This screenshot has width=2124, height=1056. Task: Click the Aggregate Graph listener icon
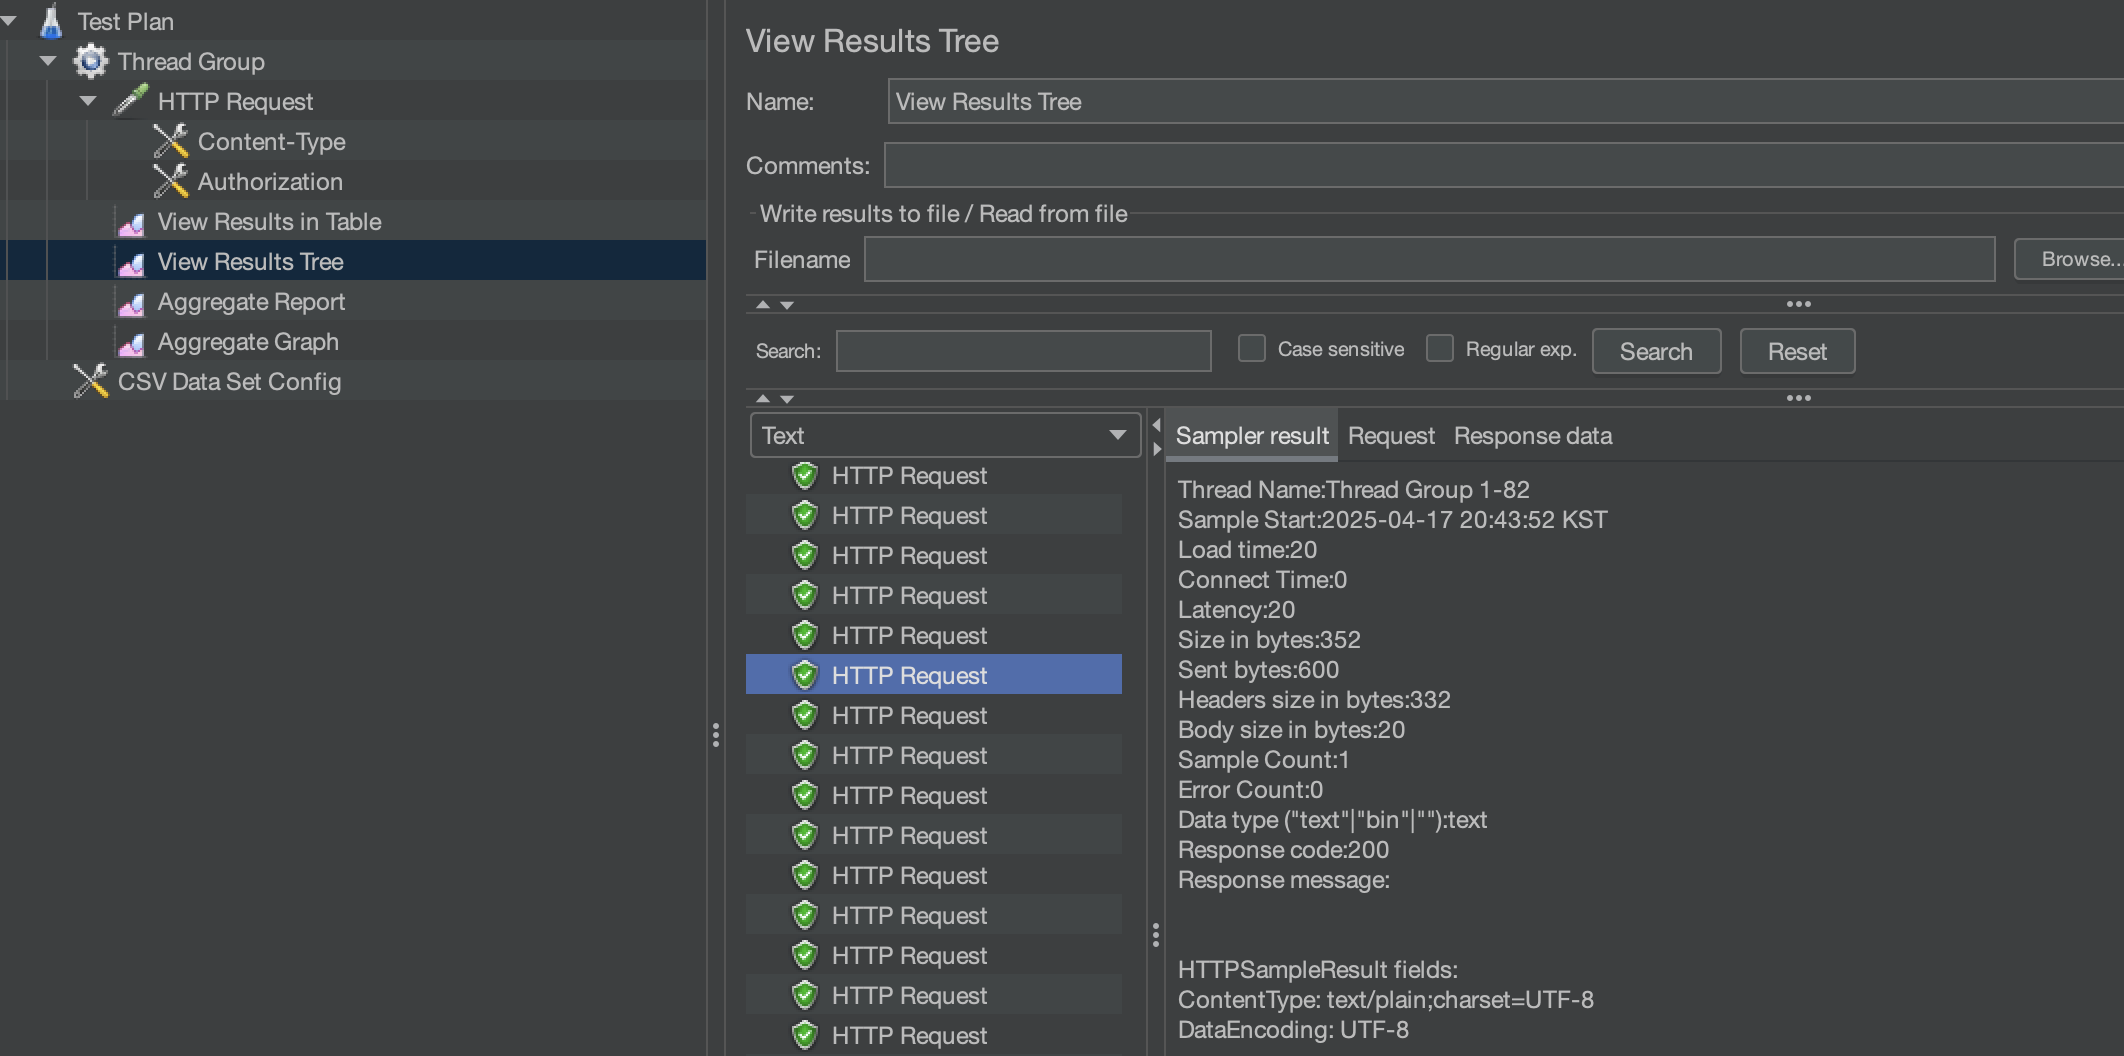131,342
